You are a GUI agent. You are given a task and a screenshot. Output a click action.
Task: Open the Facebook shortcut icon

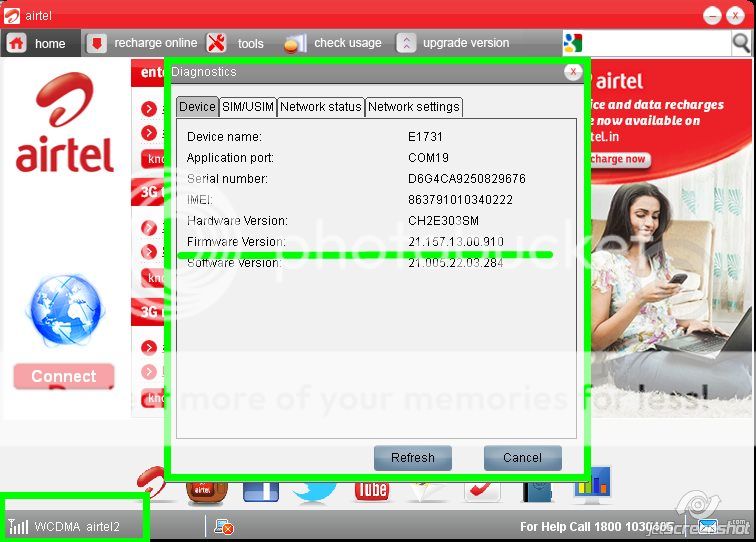261,491
